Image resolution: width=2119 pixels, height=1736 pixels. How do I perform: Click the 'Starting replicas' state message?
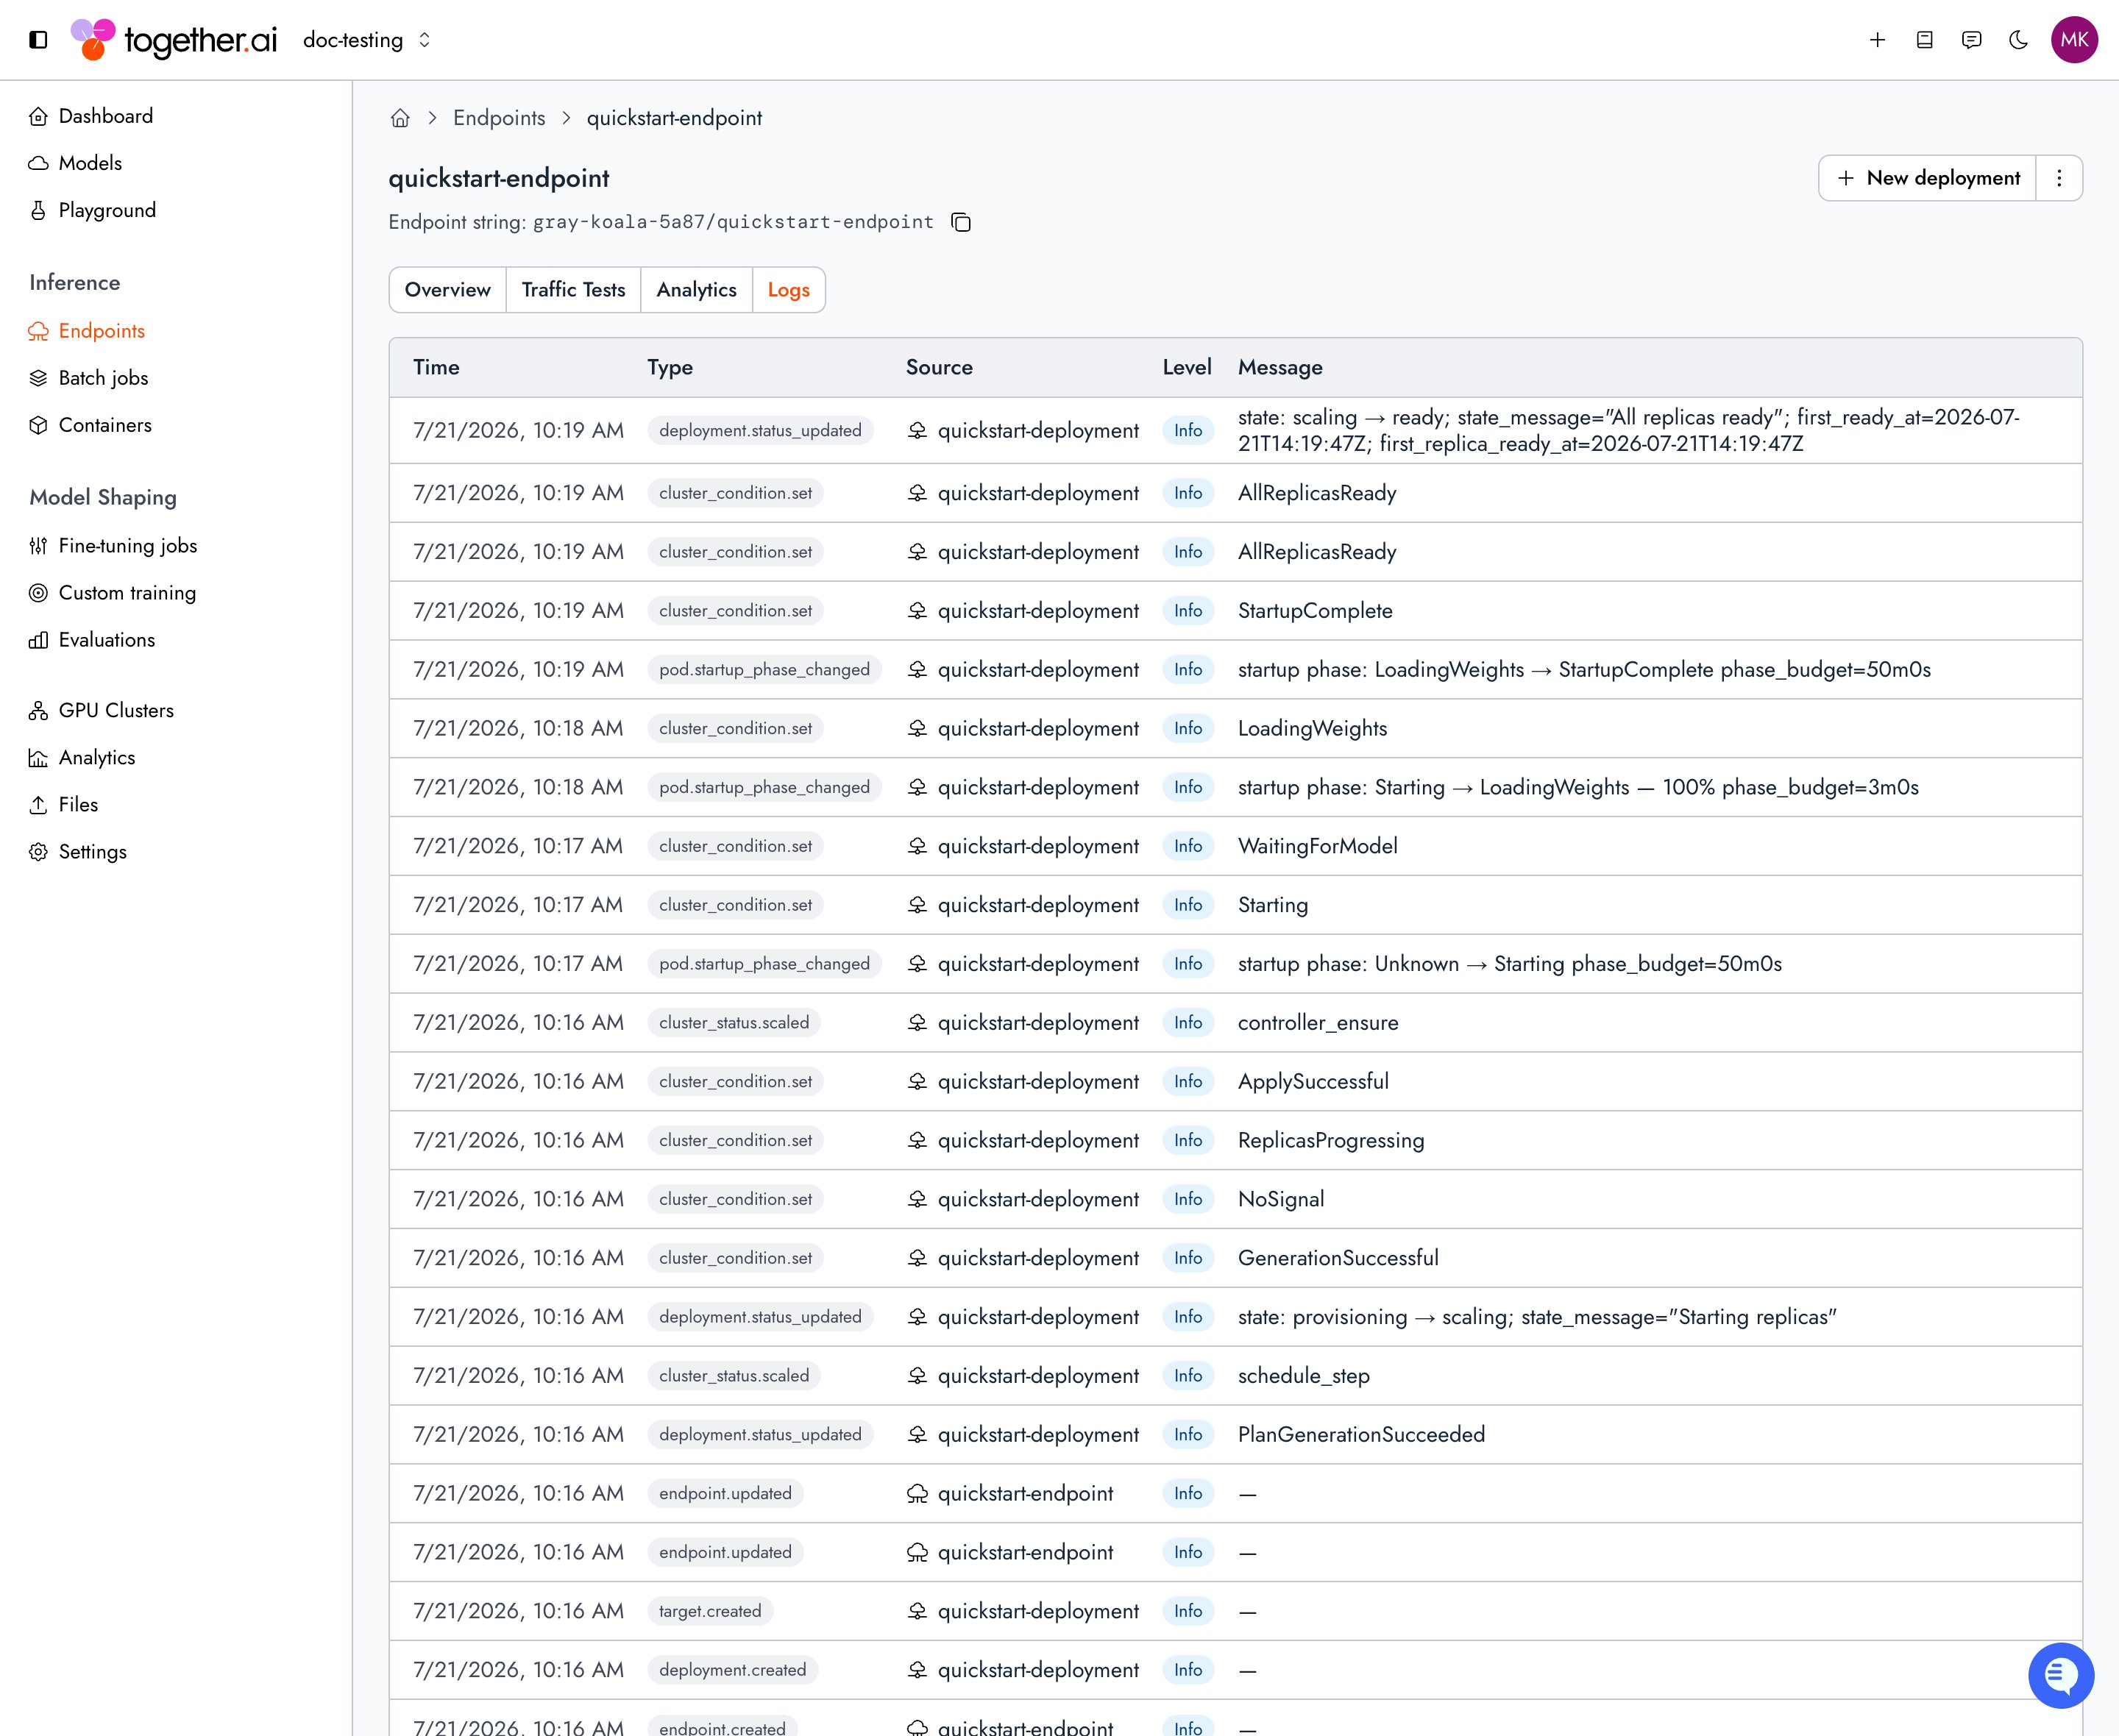1537,1317
